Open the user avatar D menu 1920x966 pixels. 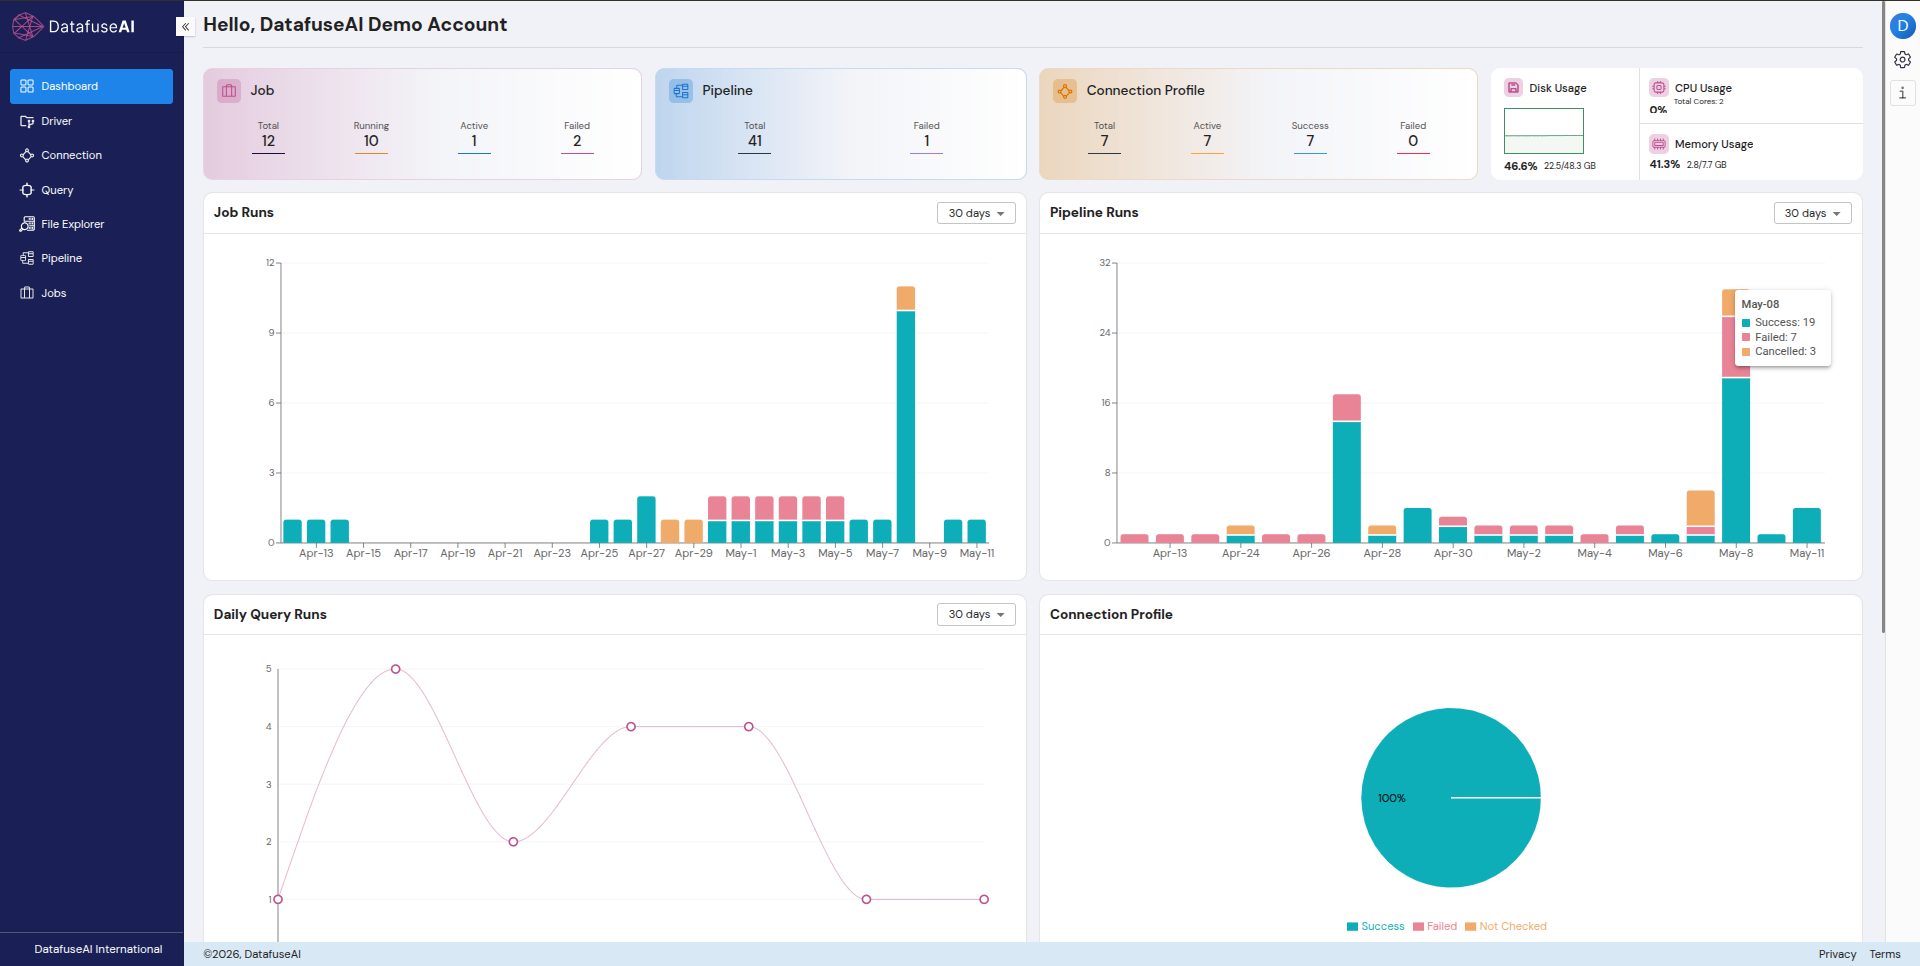(1902, 26)
